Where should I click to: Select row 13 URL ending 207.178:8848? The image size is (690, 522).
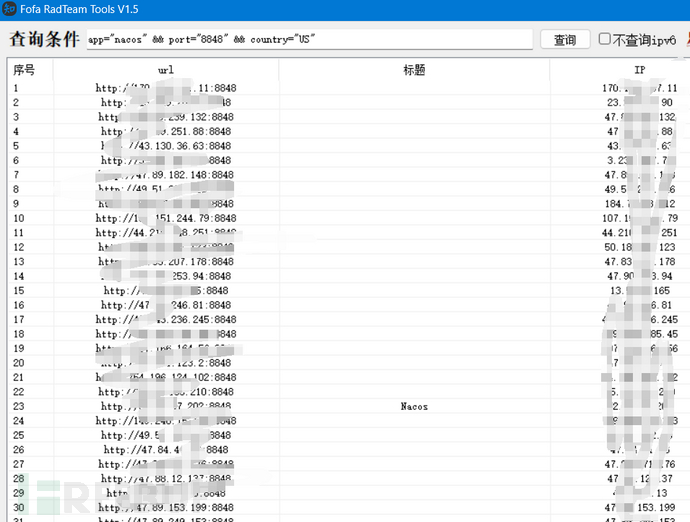click(166, 261)
